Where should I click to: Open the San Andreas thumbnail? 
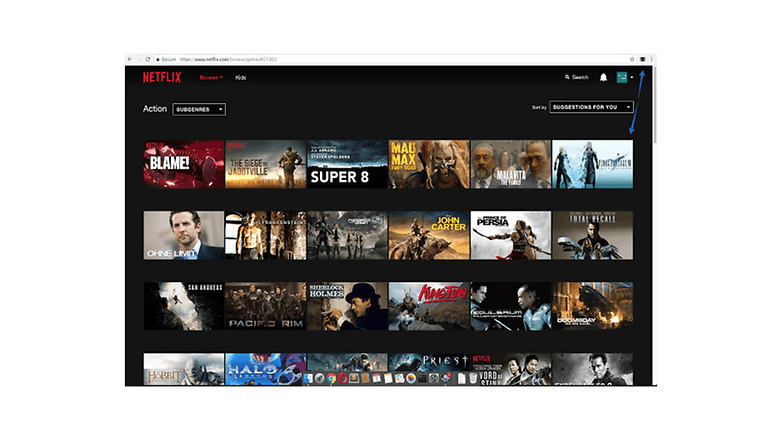pos(184,306)
